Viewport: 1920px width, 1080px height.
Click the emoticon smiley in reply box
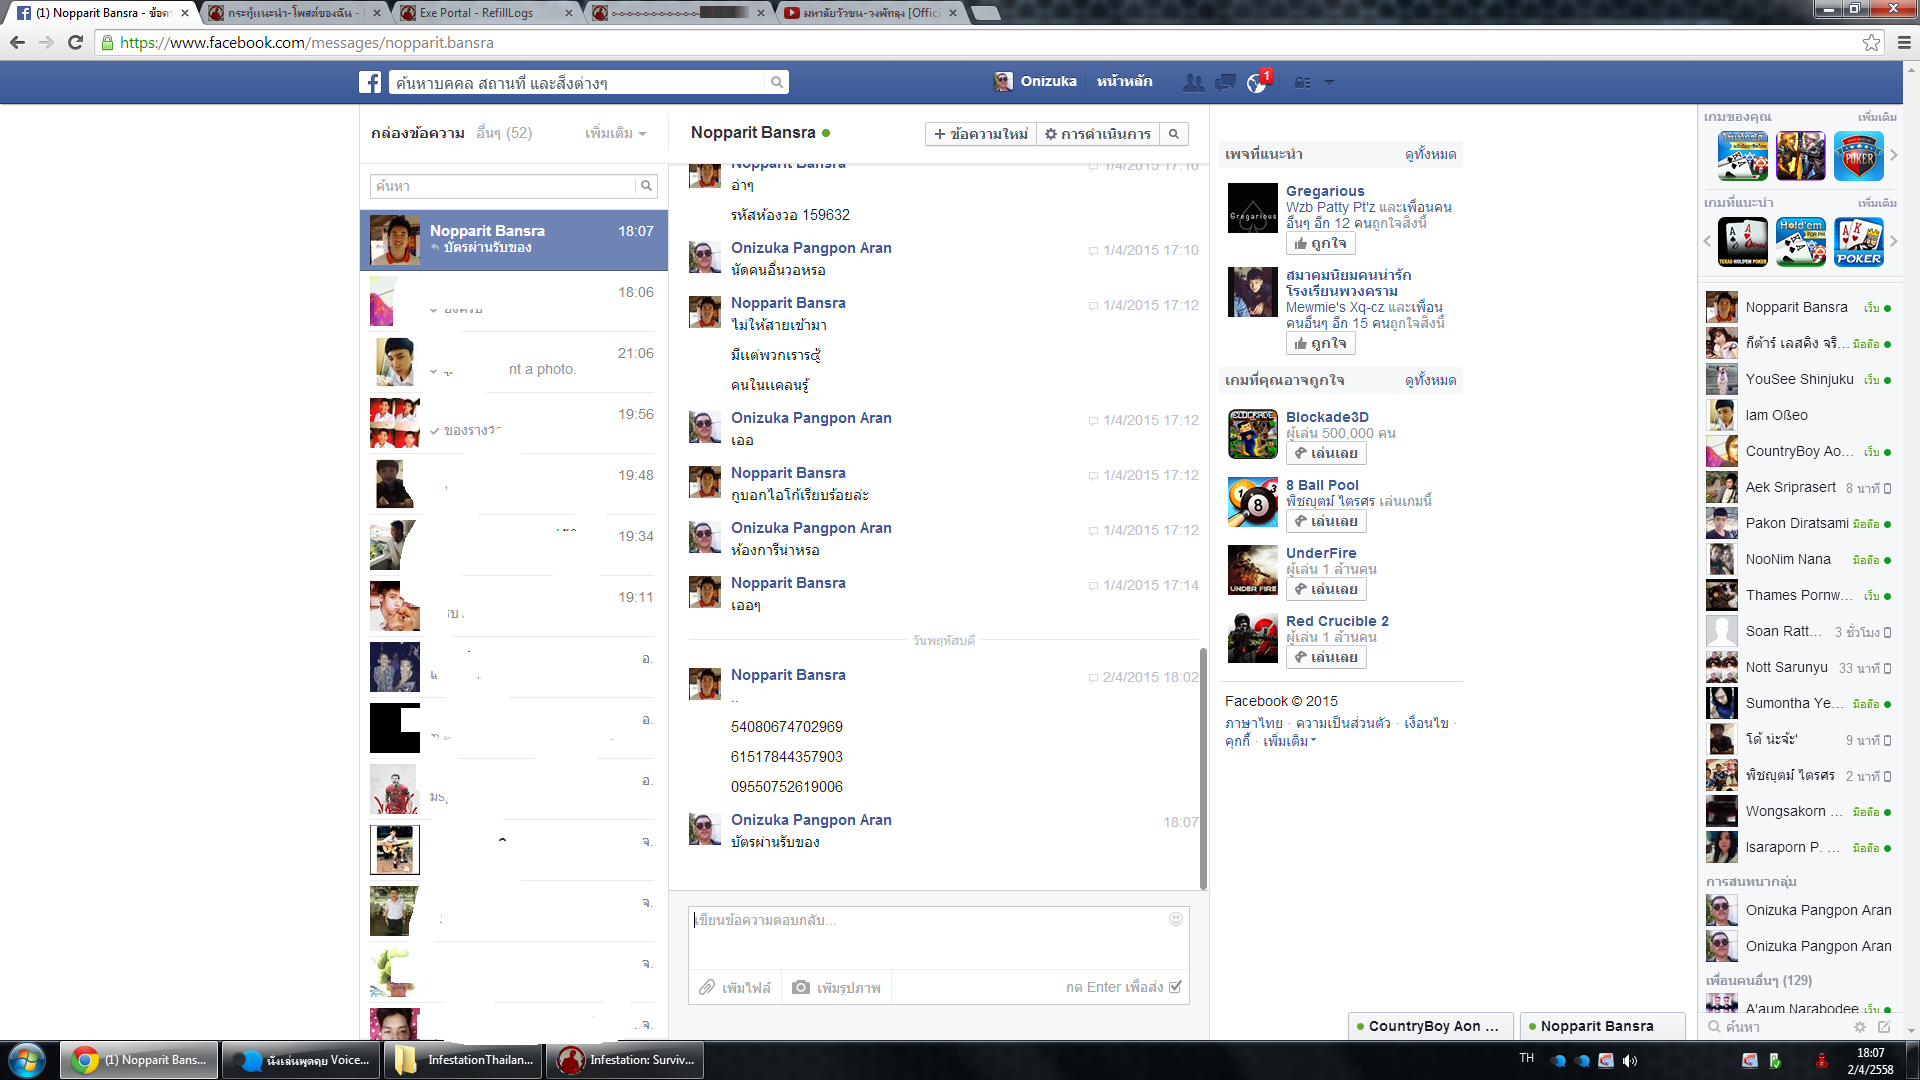pos(1176,919)
